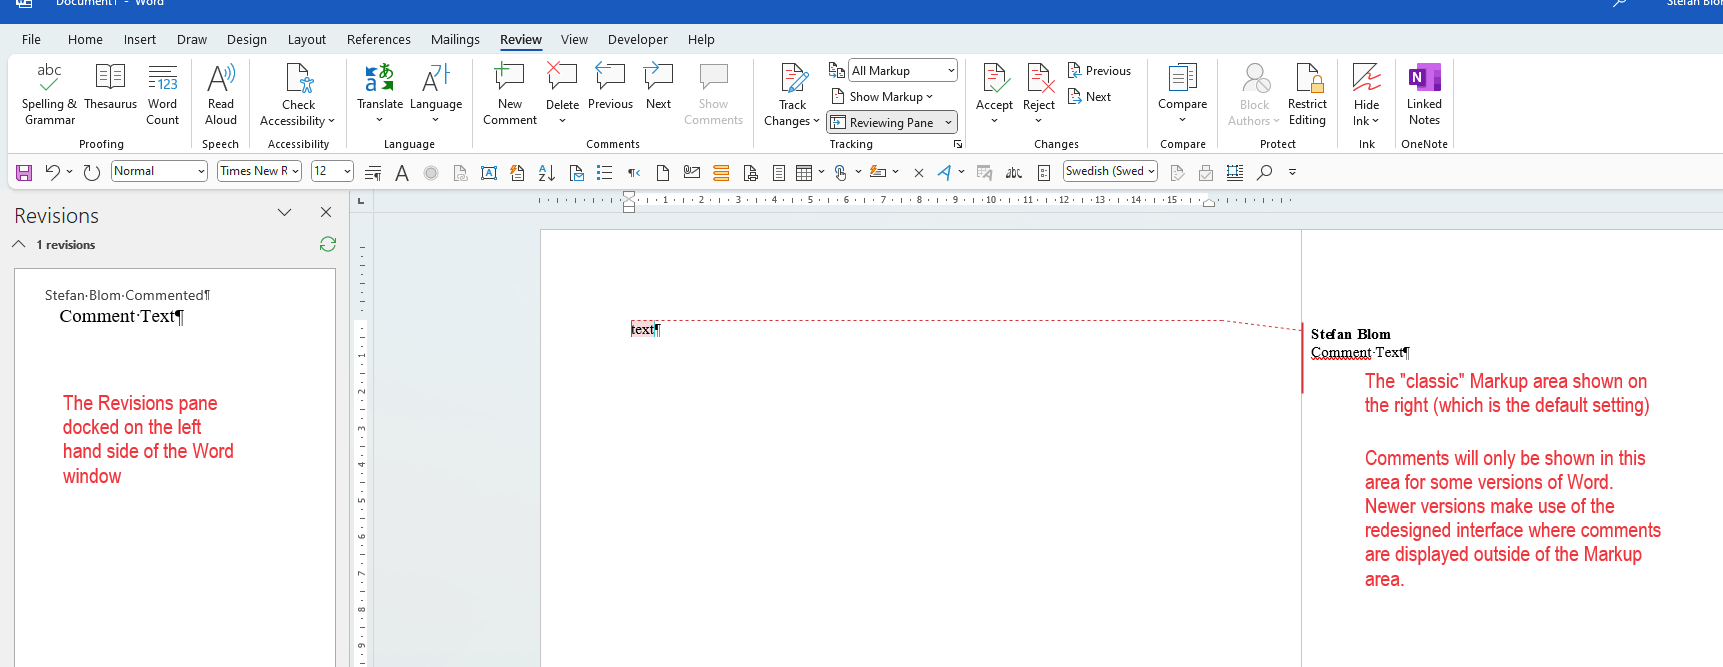The width and height of the screenshot is (1723, 667).
Task: Click the search magnifier icon
Action: tap(1264, 172)
